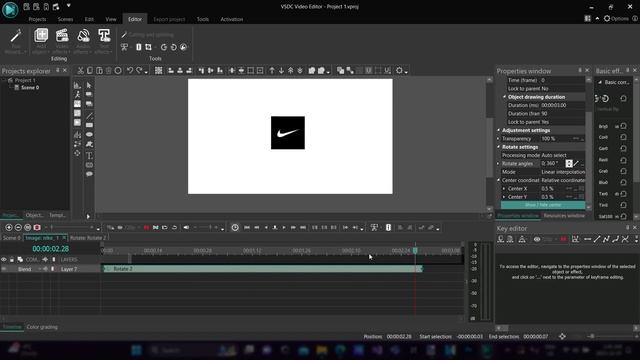The image size is (640, 360).
Task: Collapse the Object drawing duration section
Action: [504, 97]
